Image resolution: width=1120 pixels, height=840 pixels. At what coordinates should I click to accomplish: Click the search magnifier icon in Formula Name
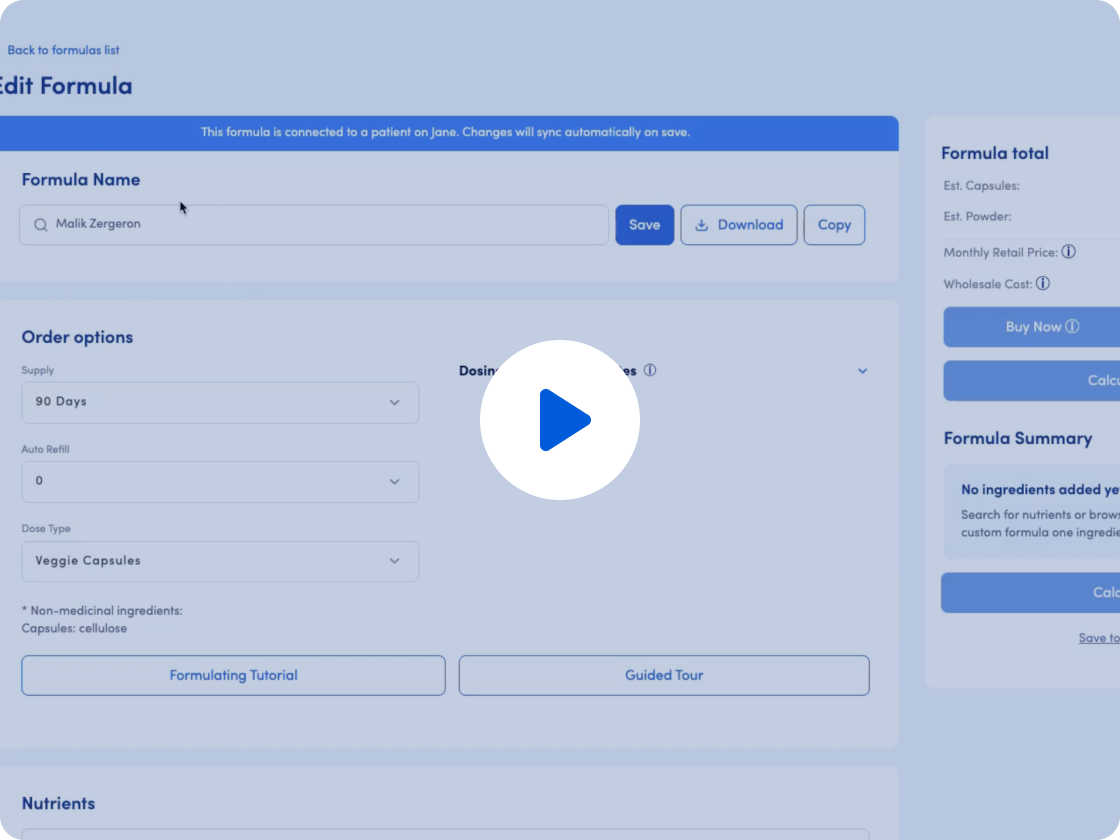click(x=41, y=225)
